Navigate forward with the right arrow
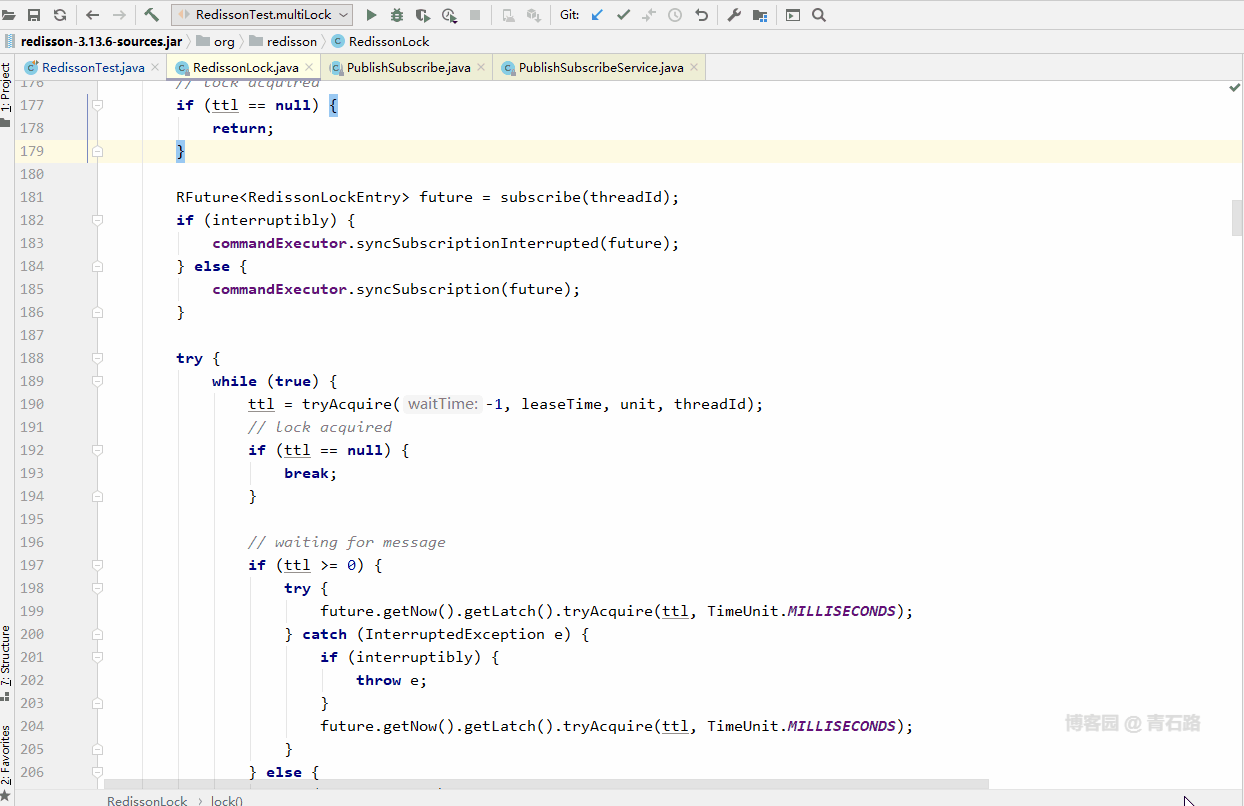This screenshot has width=1244, height=806. click(119, 15)
